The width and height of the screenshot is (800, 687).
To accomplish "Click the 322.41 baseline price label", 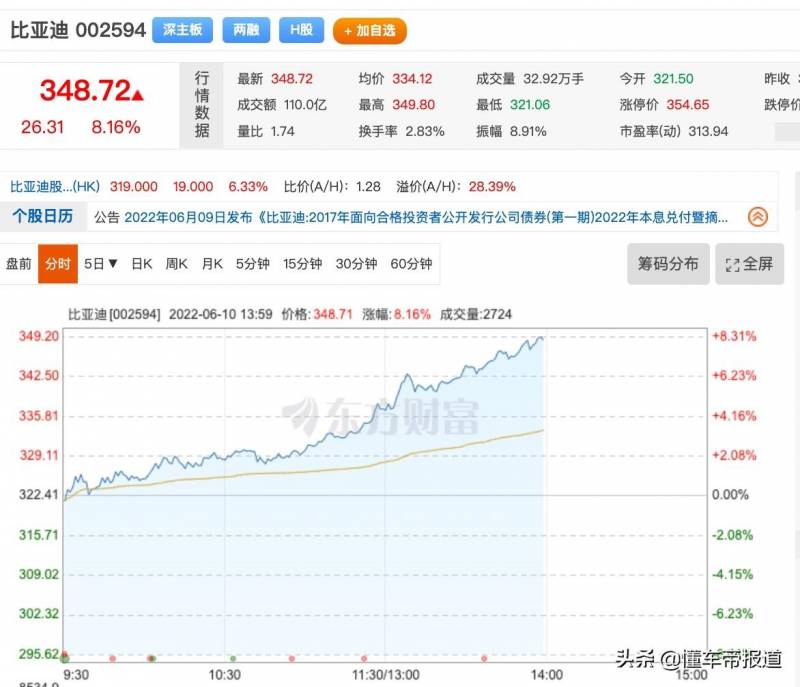I will [x=39, y=494].
